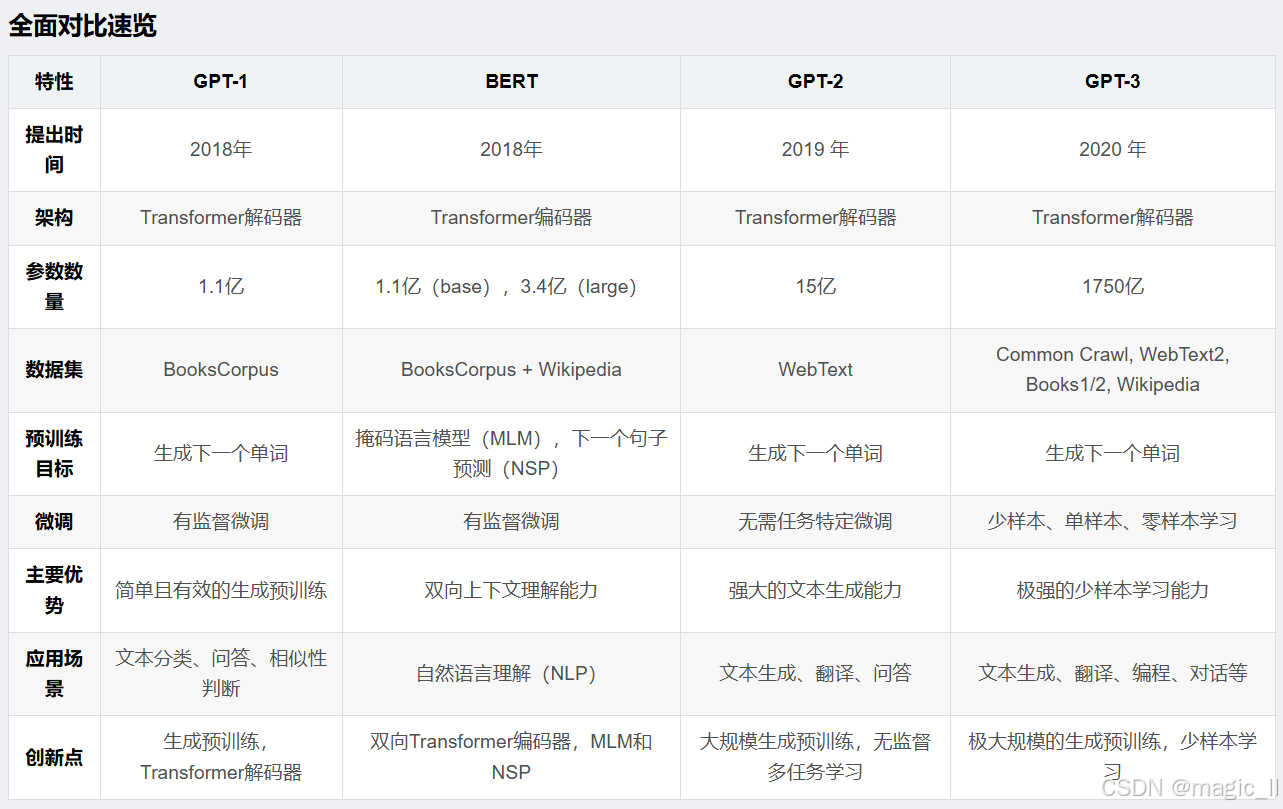Click the 文本生成、翻译、问答 cell
Viewport: 1283px width, 809px height.
pyautogui.click(x=815, y=674)
